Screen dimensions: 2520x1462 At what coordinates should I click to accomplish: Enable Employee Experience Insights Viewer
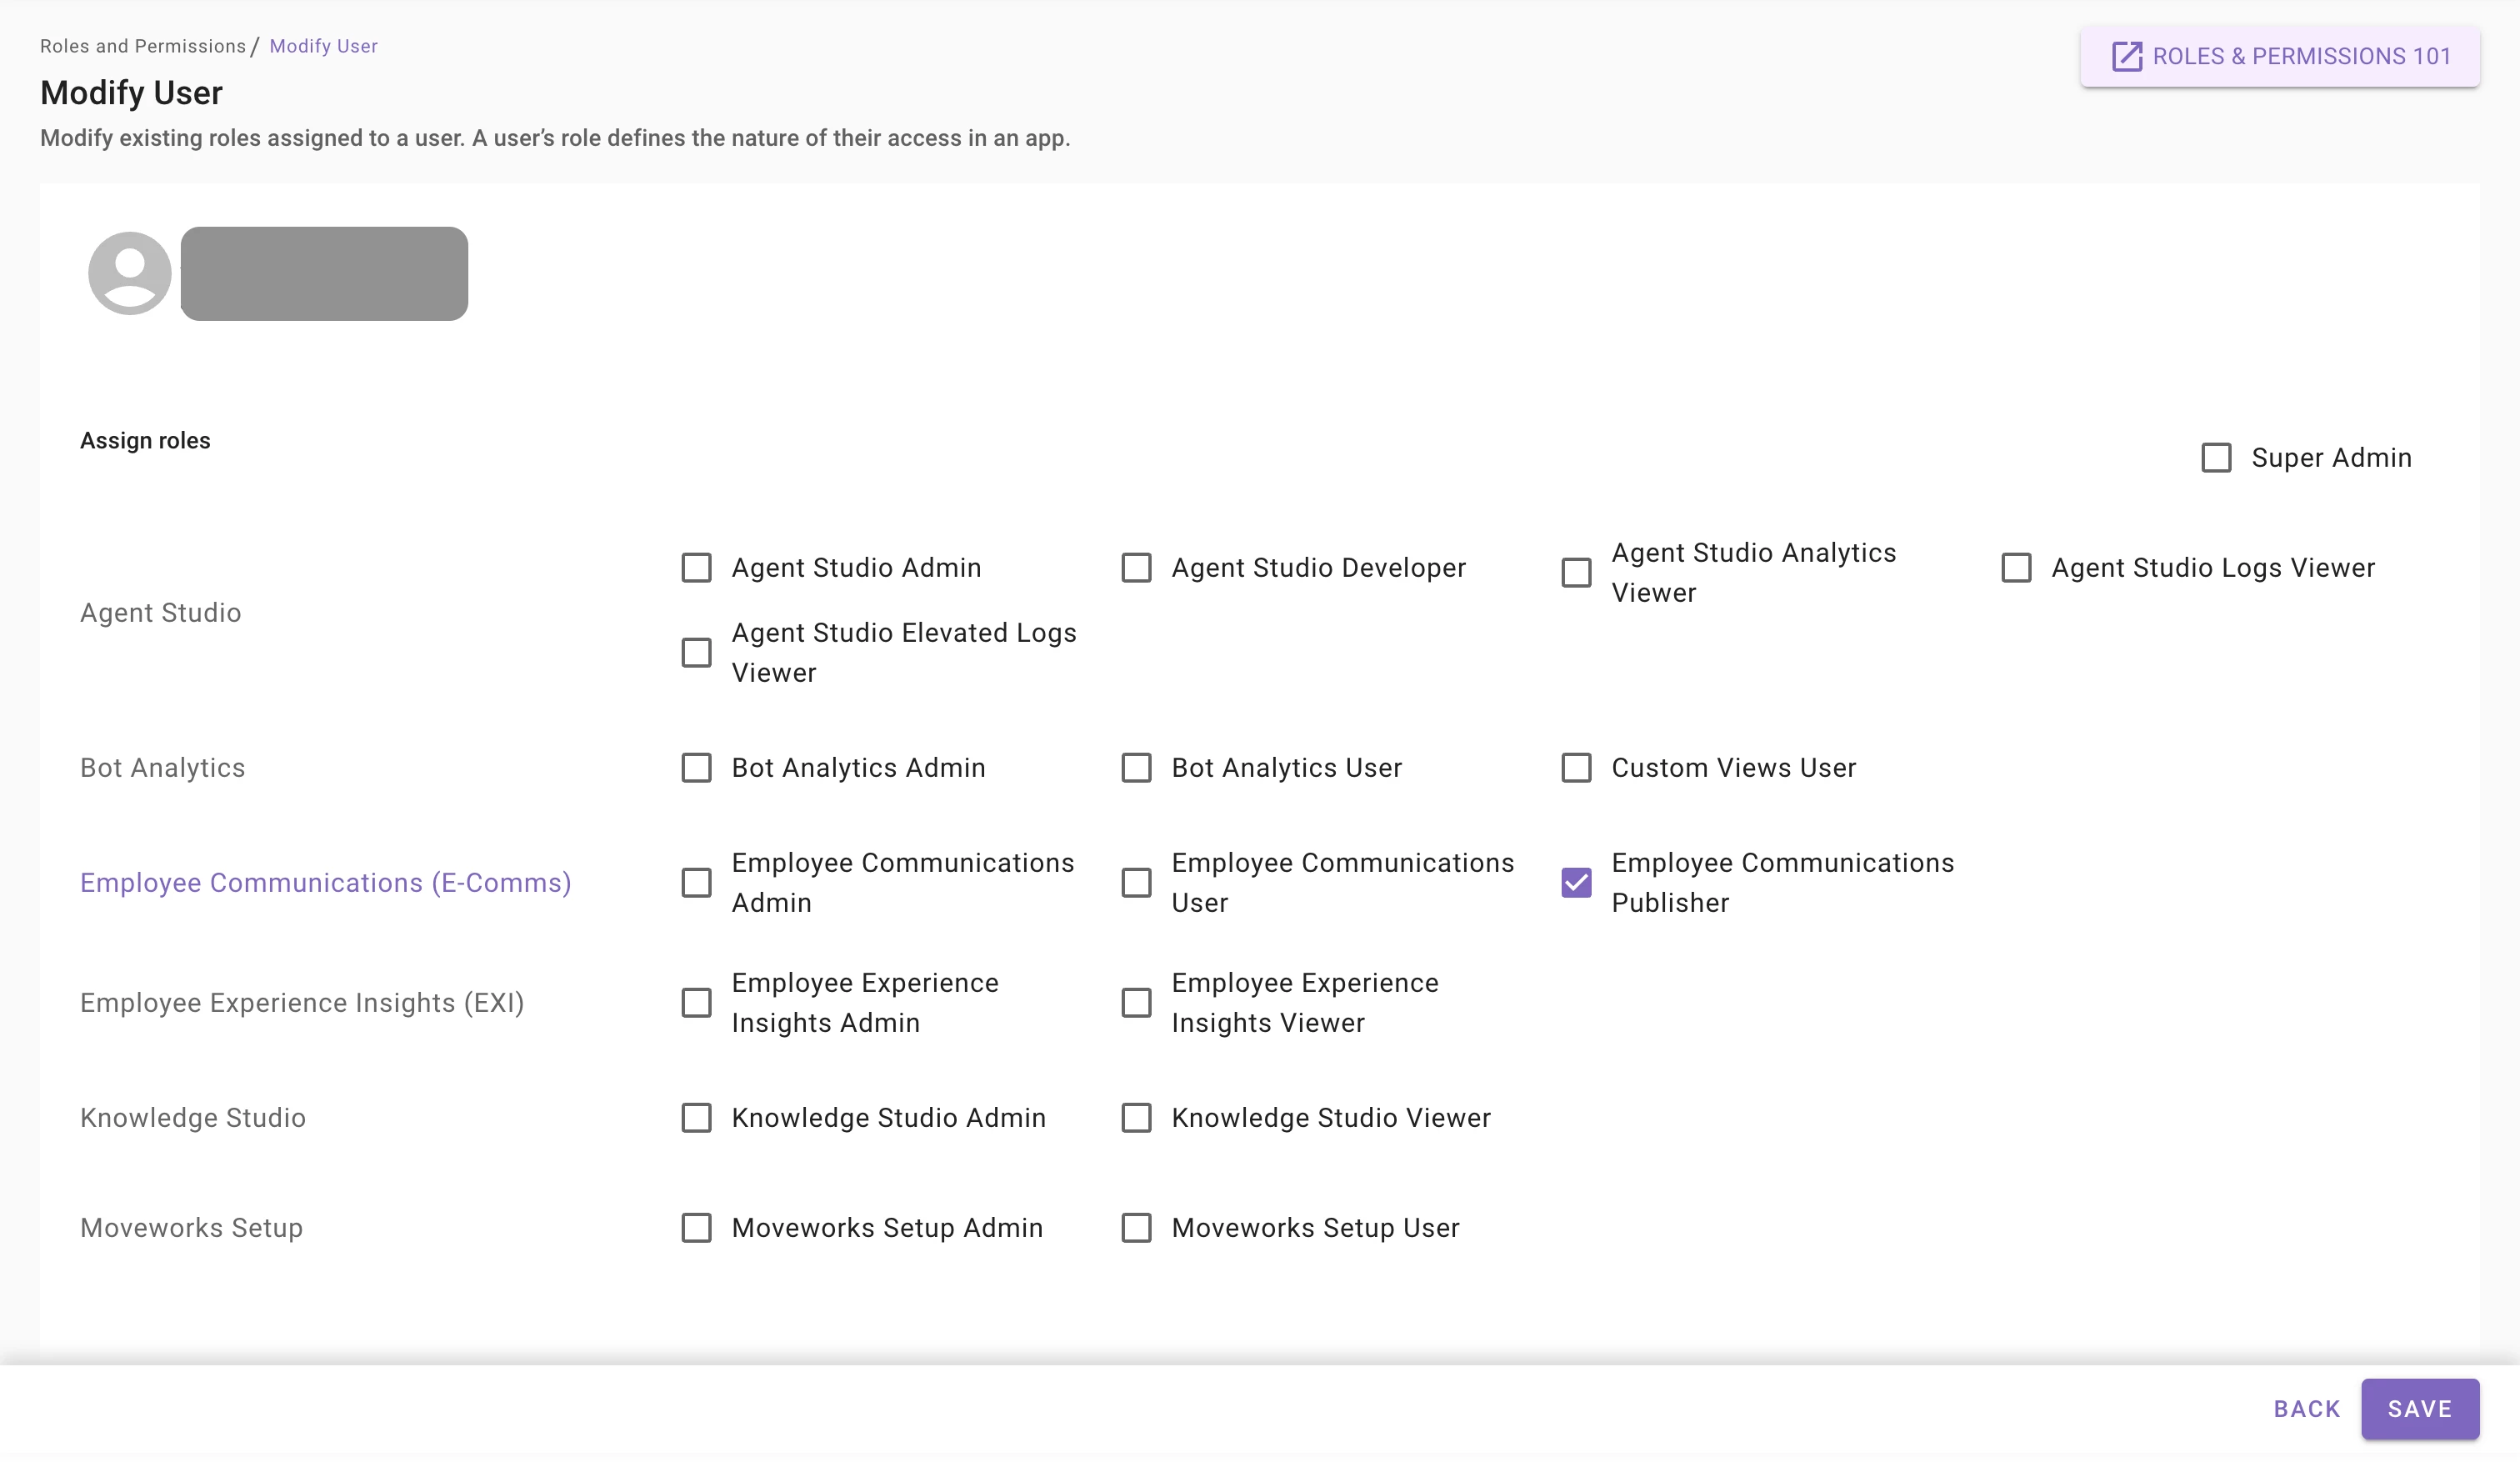click(x=1136, y=1002)
